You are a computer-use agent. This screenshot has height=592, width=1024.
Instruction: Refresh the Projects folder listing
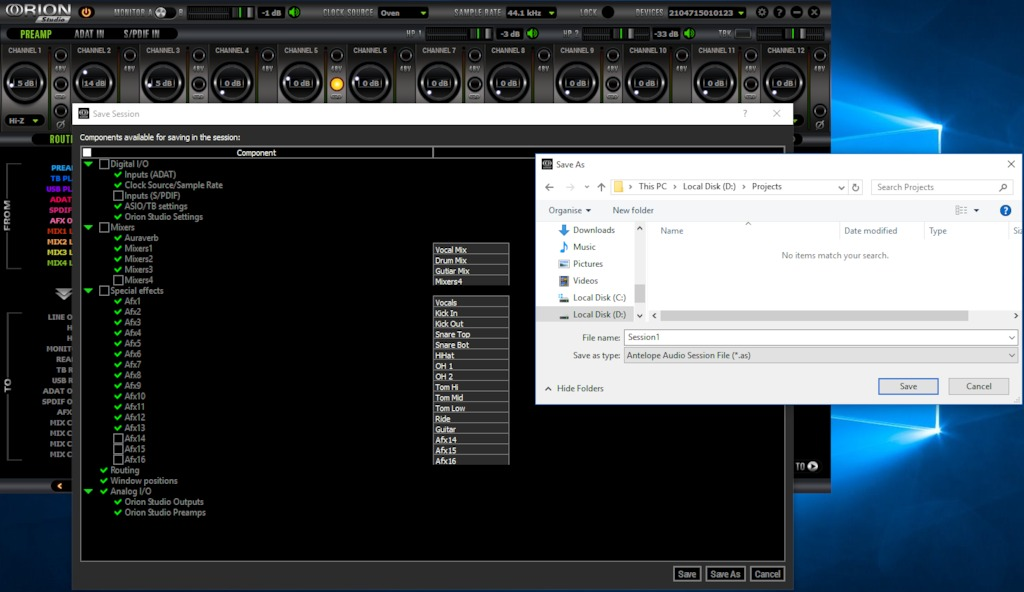click(x=856, y=187)
